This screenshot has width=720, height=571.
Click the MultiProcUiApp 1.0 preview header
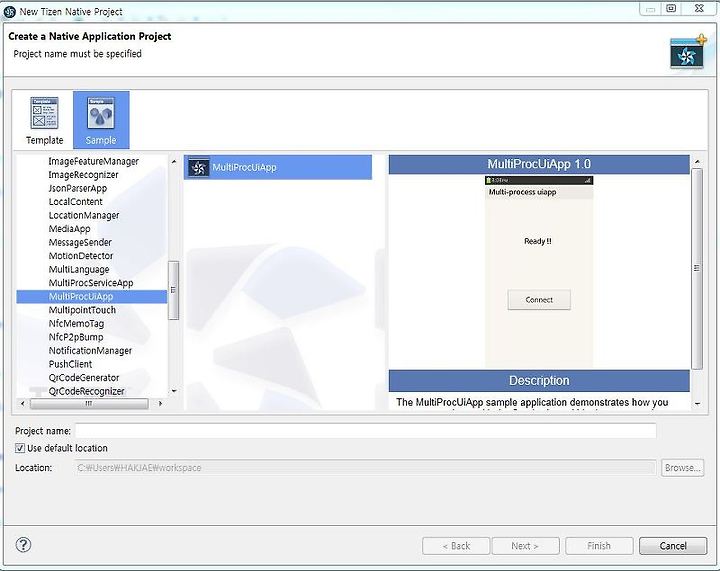click(x=539, y=164)
